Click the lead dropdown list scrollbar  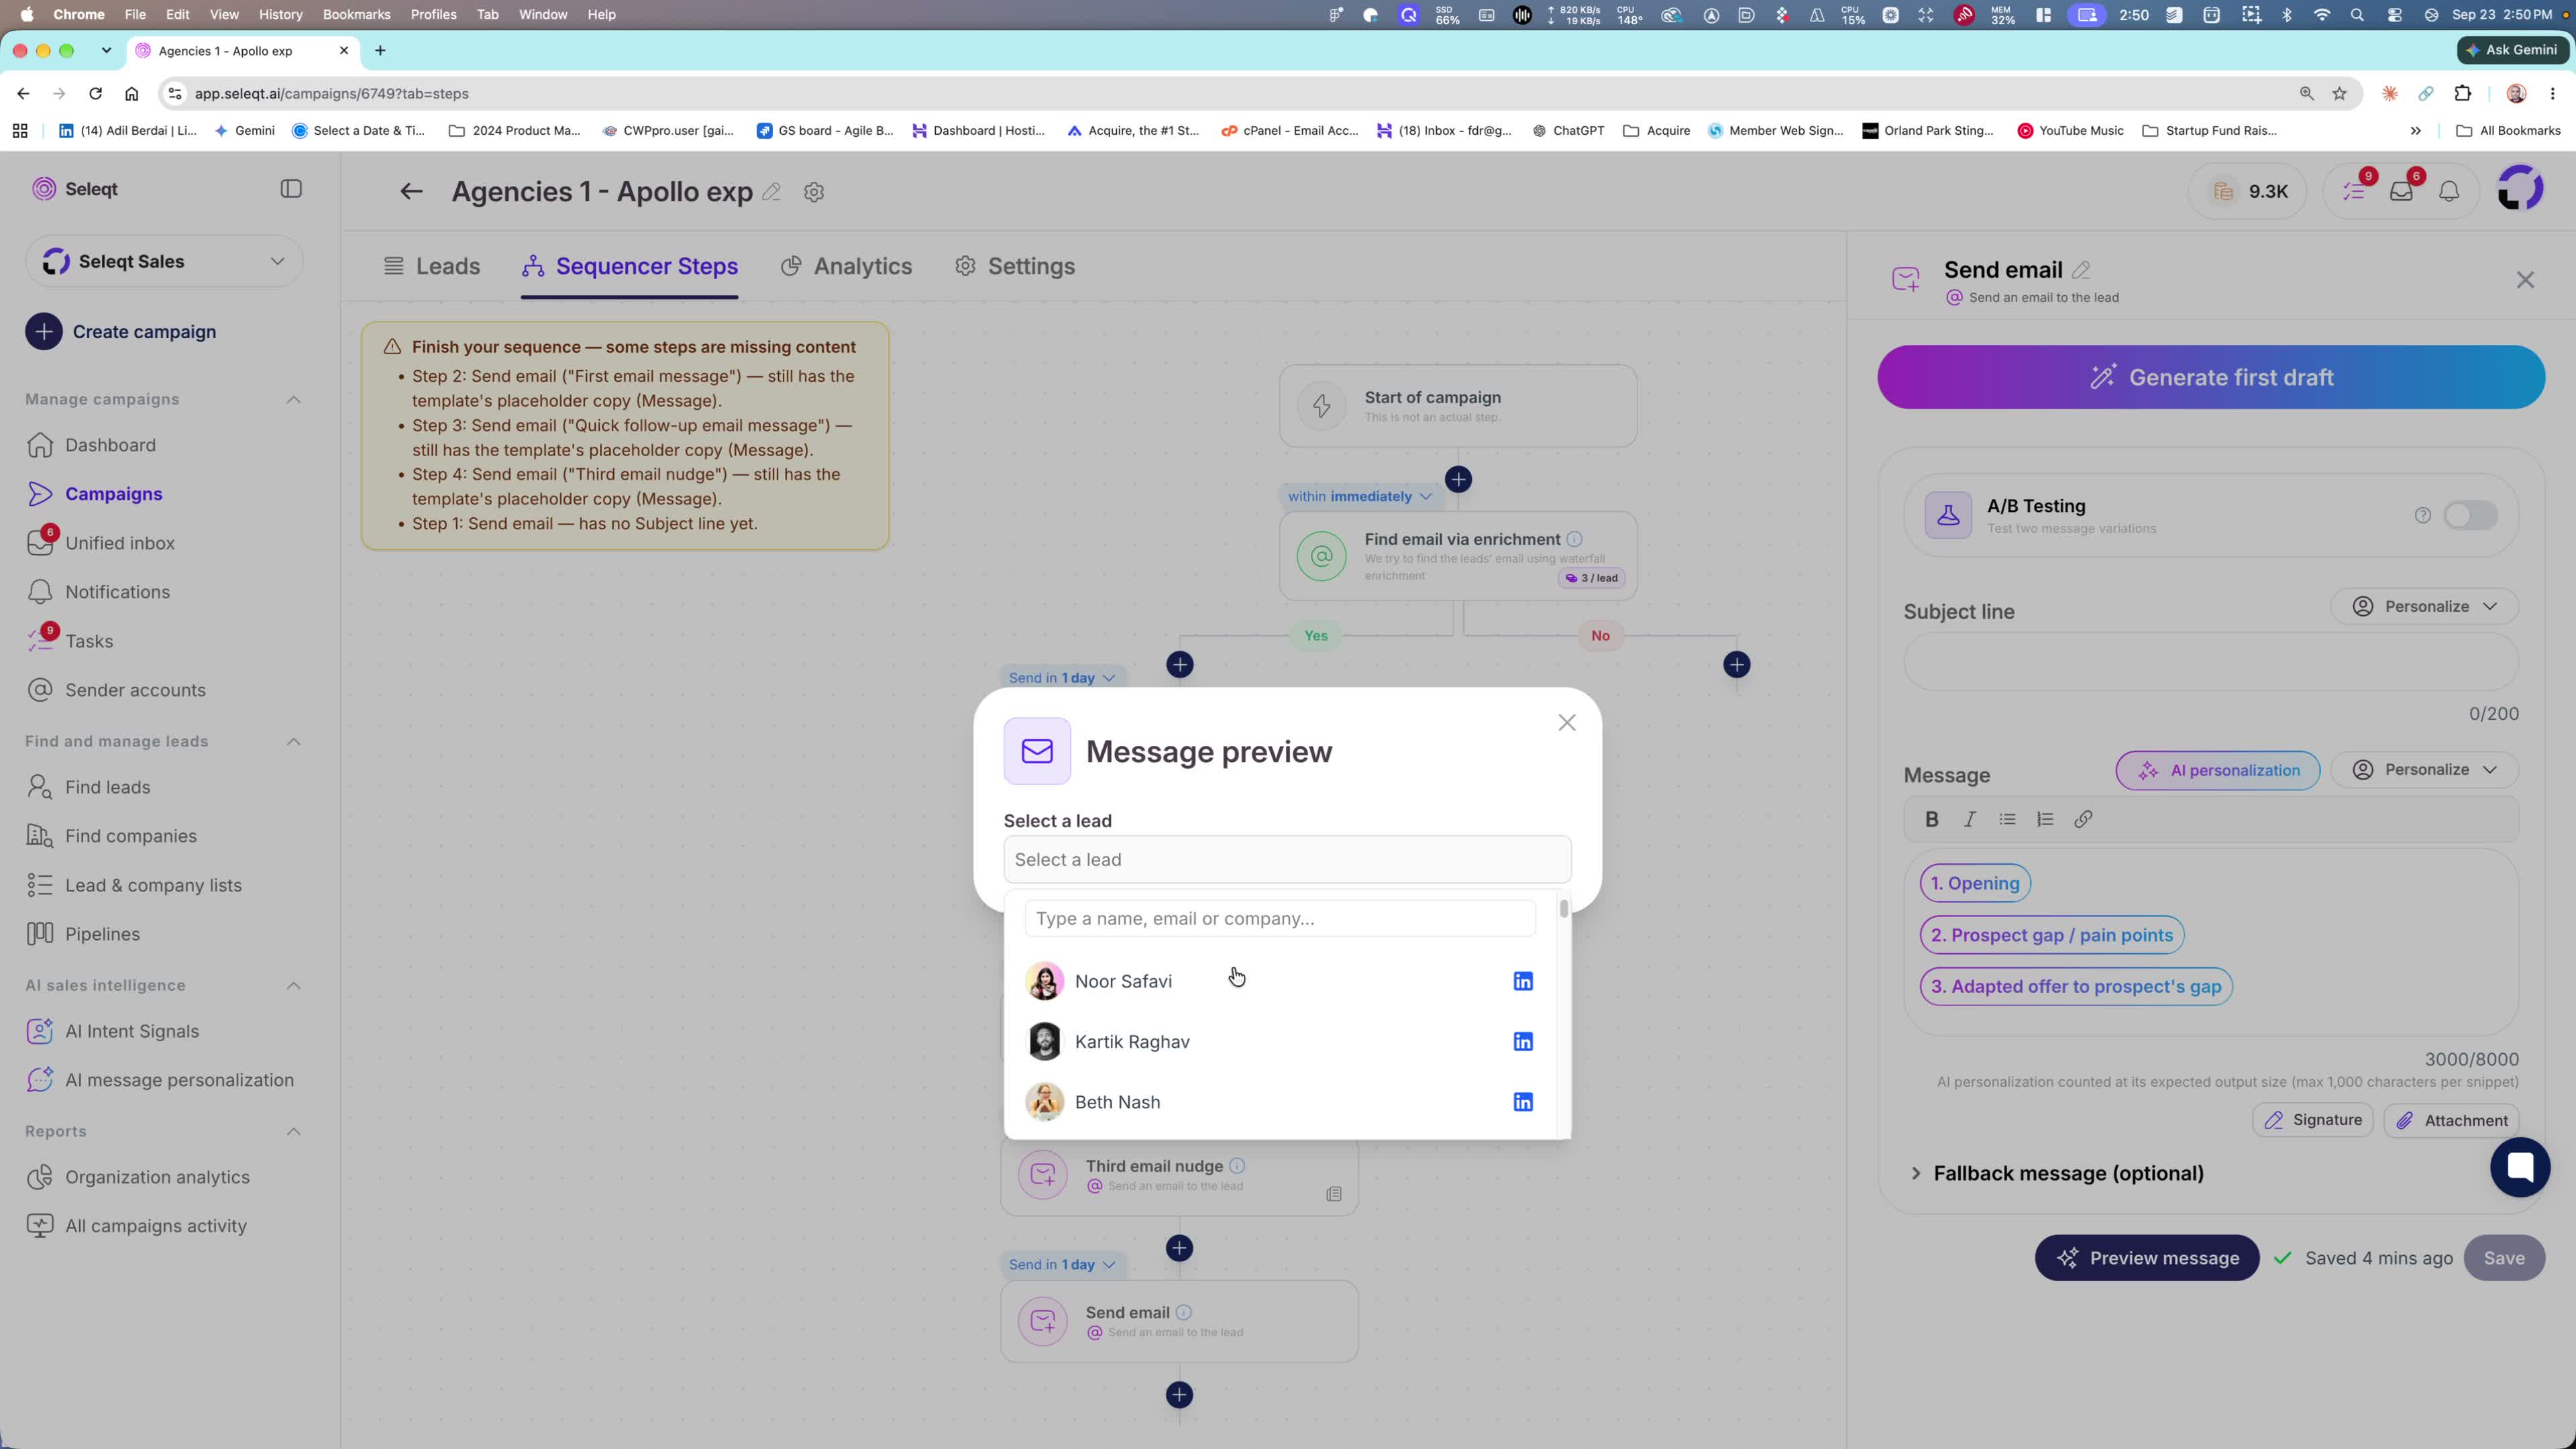pos(1563,909)
